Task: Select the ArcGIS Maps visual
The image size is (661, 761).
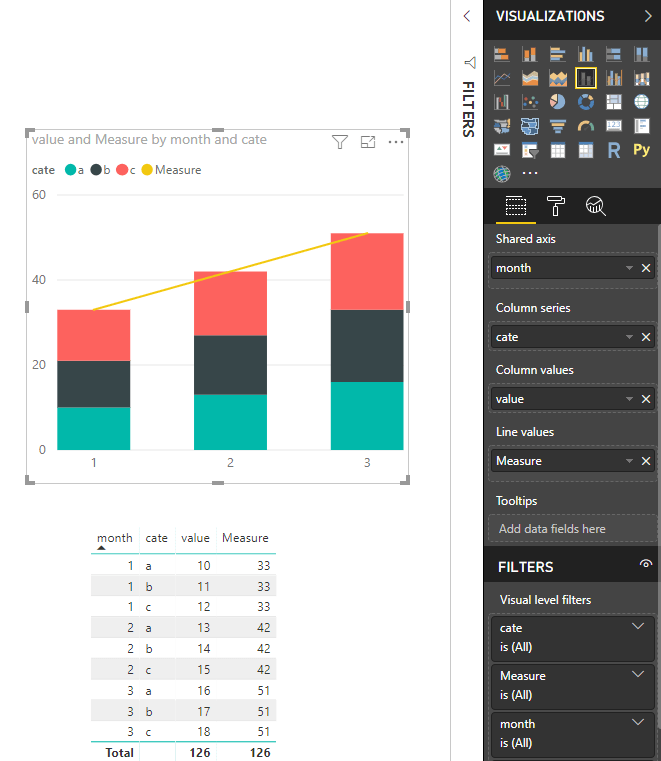Action: pyautogui.click(x=502, y=174)
